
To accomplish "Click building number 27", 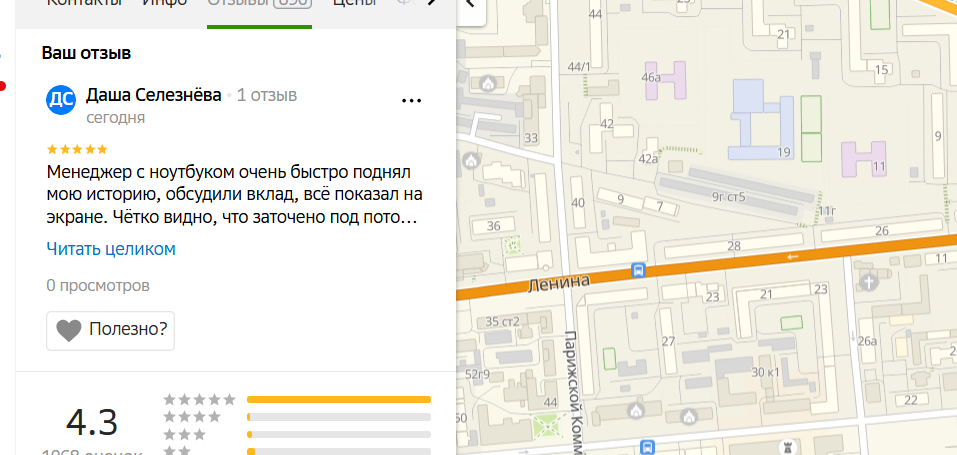I will tap(669, 341).
